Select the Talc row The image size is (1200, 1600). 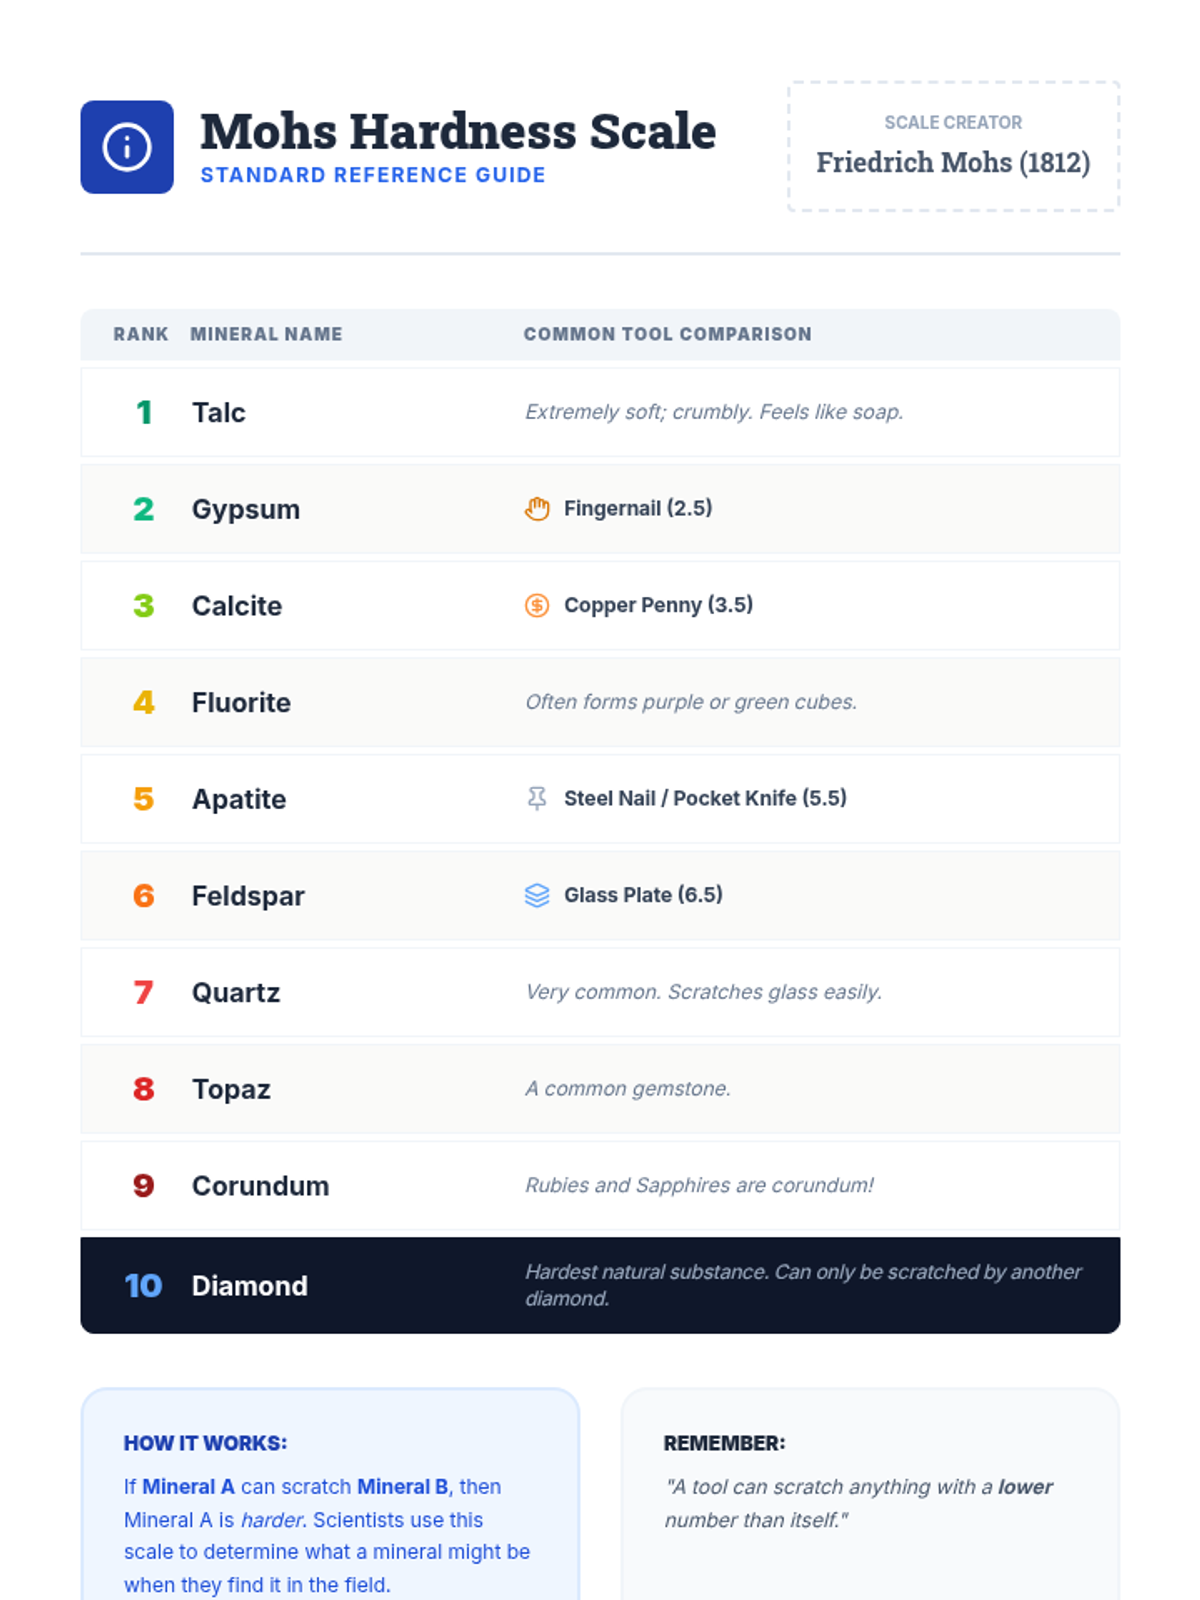click(x=600, y=412)
